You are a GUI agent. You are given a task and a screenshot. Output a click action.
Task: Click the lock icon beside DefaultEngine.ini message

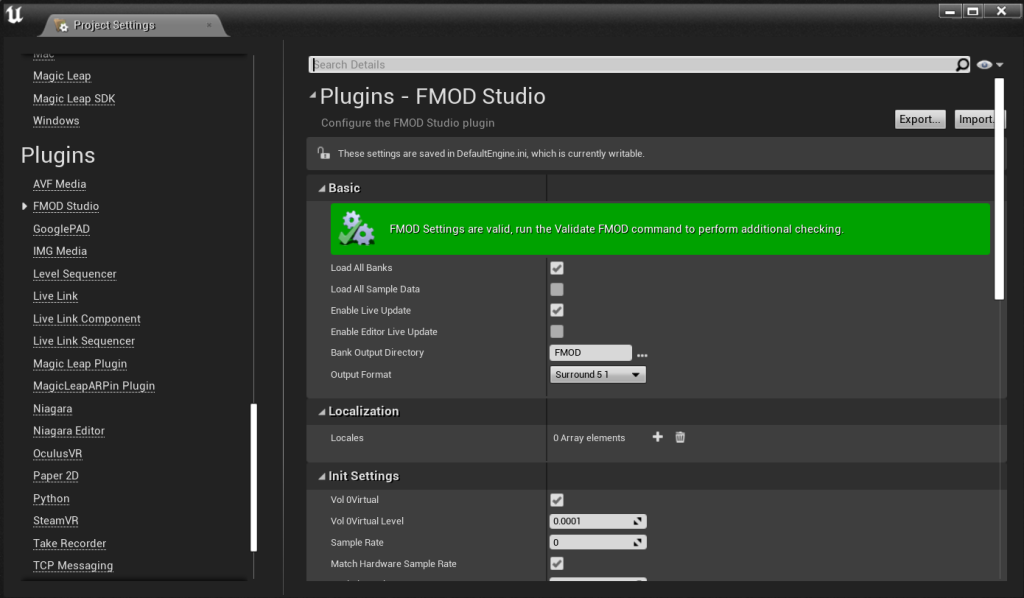coord(323,153)
